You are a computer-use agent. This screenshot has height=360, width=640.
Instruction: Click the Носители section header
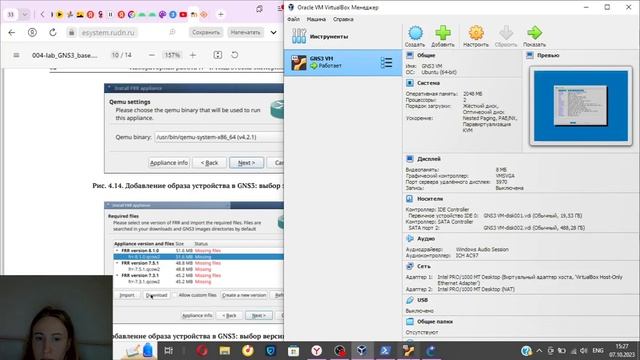[x=430, y=199]
